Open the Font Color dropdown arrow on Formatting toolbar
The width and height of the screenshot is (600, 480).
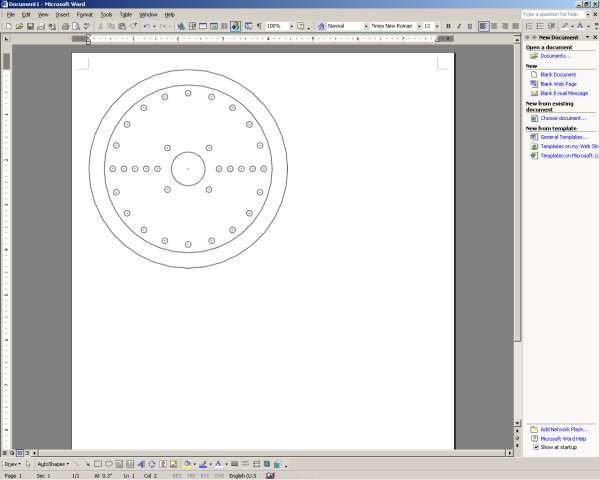(588, 26)
